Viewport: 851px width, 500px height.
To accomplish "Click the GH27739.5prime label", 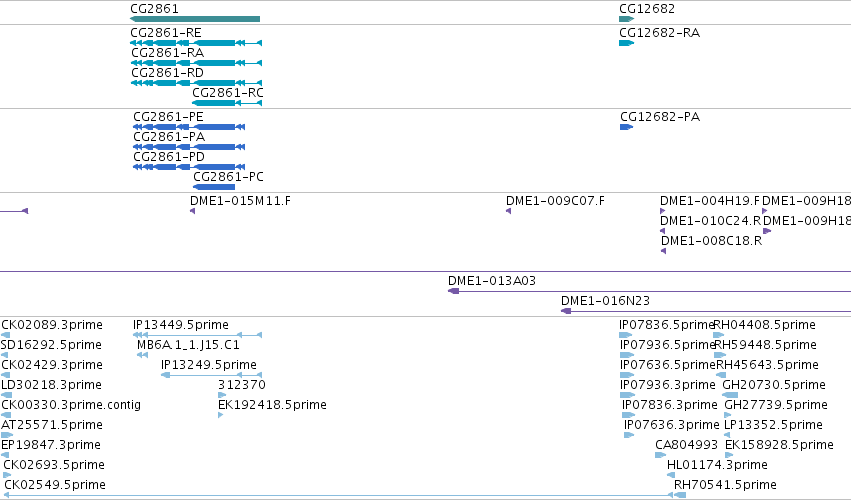I will click(x=776, y=404).
